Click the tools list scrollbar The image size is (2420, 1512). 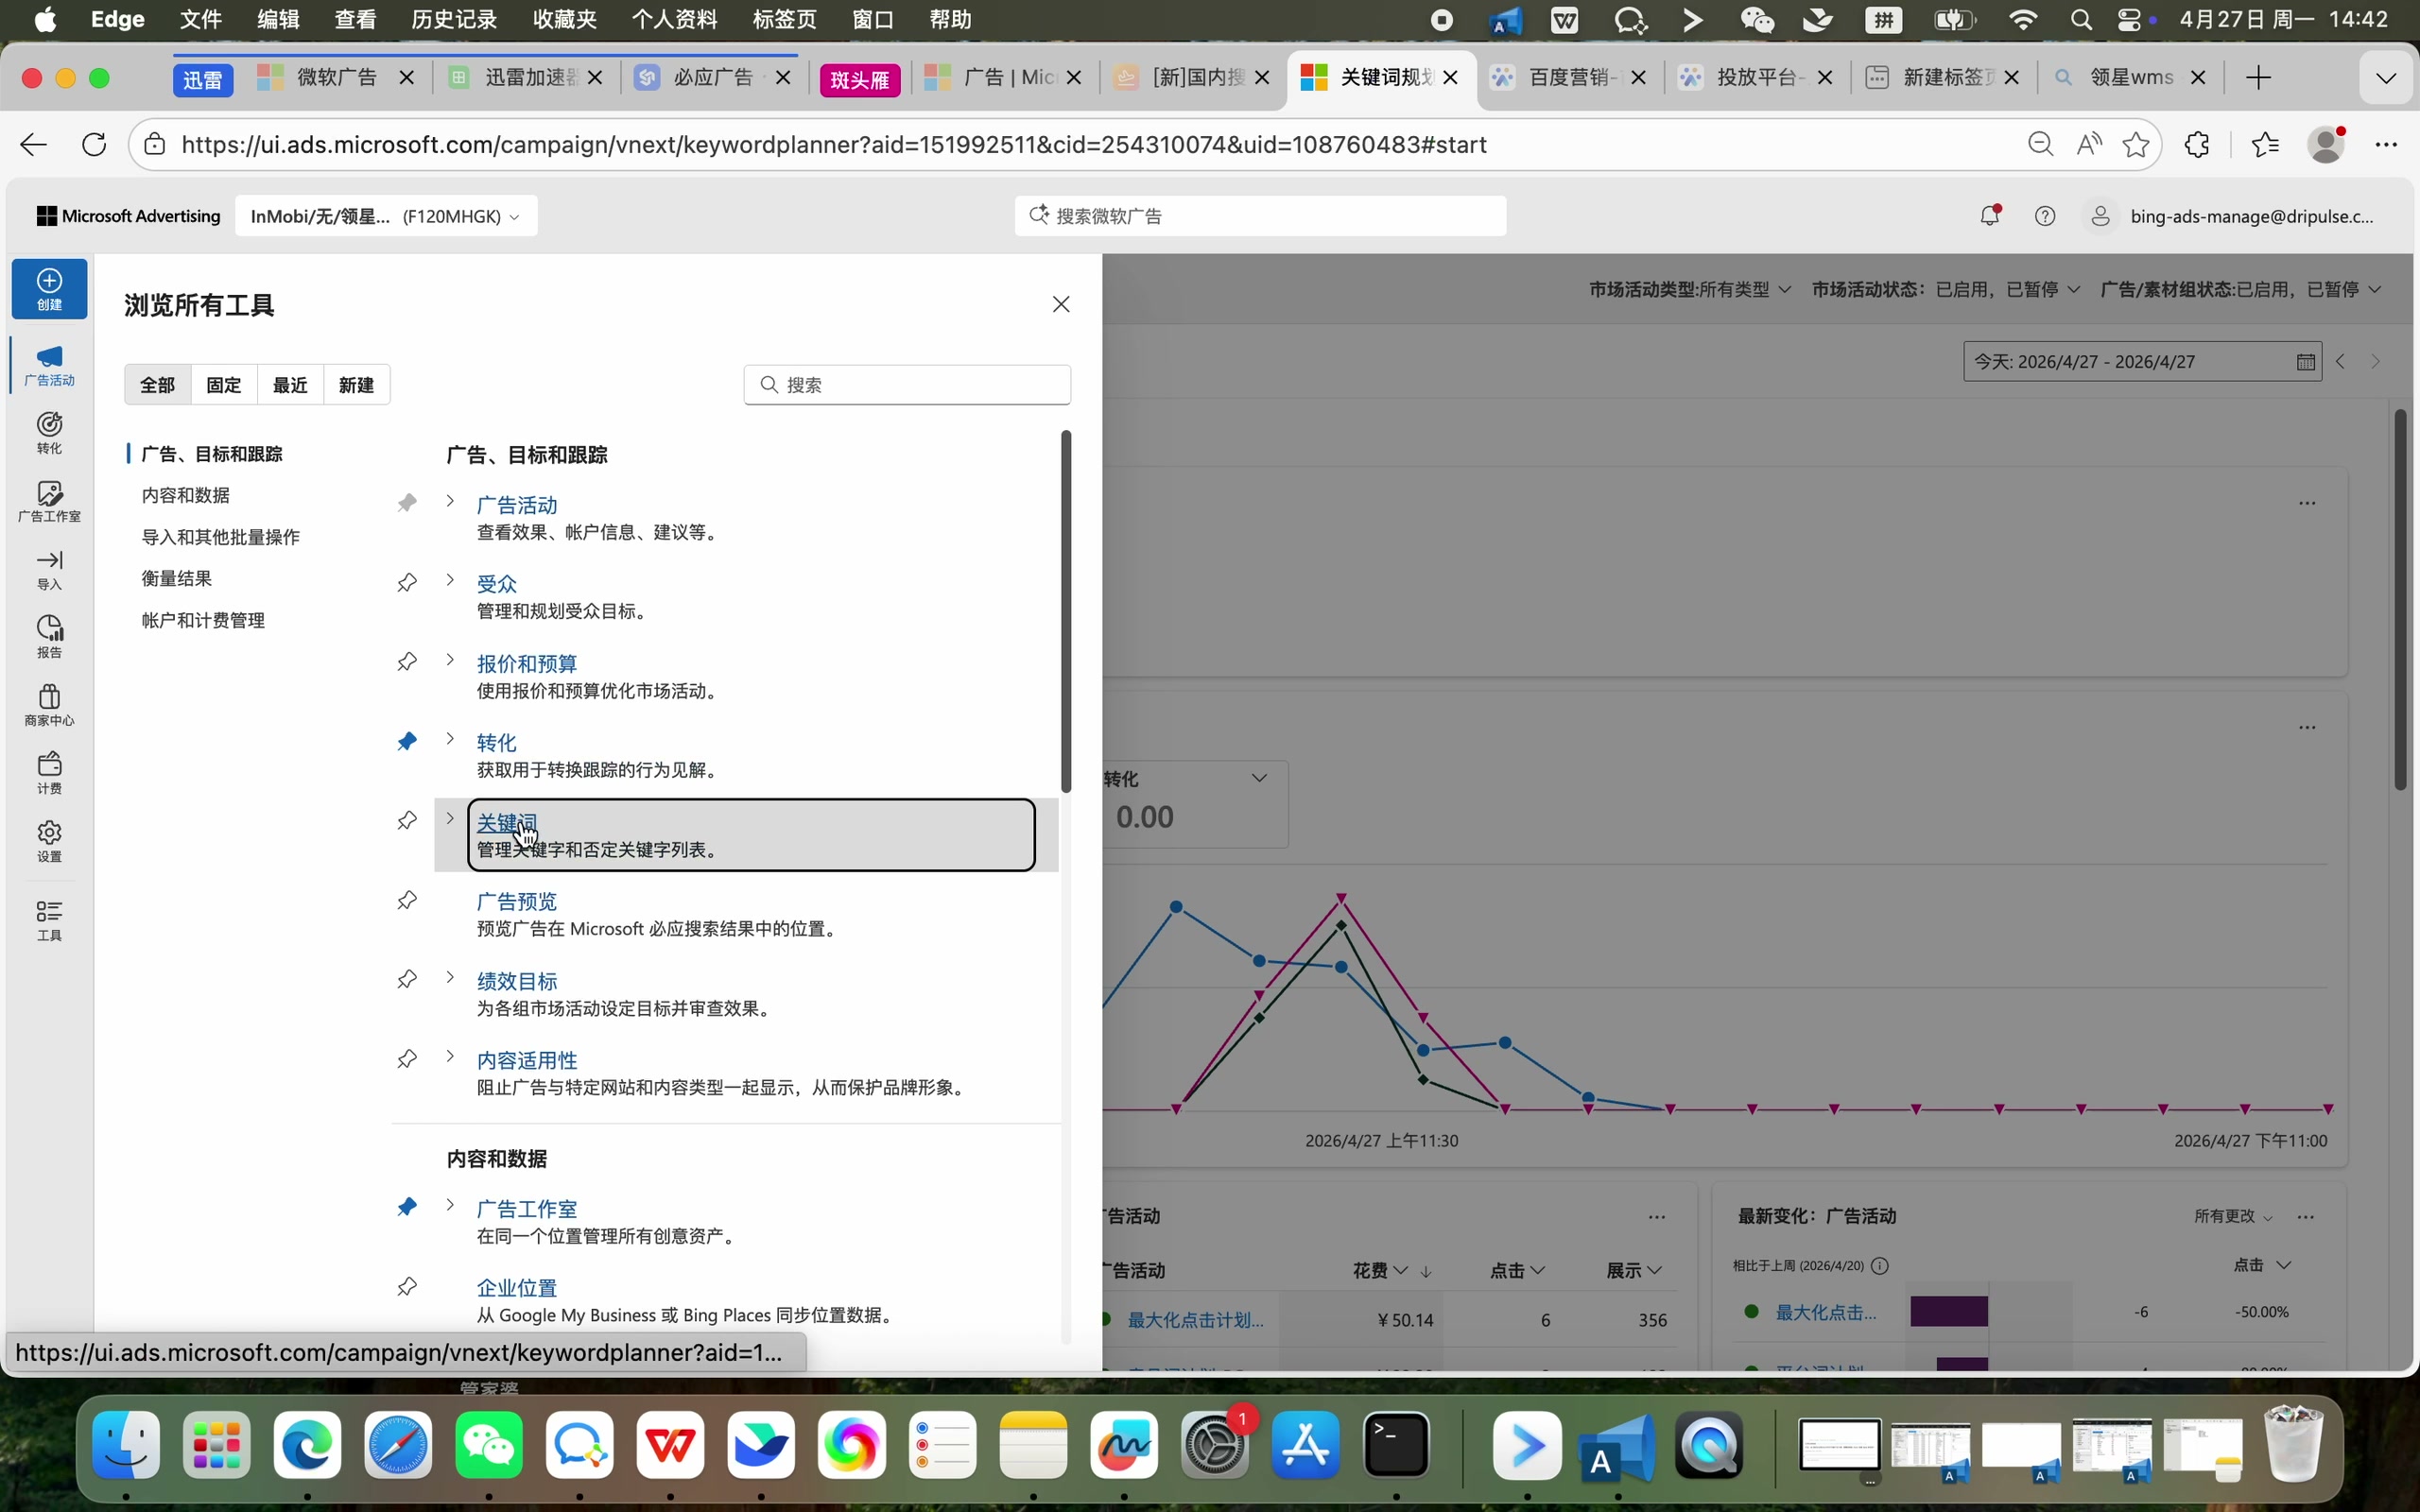1066,611
